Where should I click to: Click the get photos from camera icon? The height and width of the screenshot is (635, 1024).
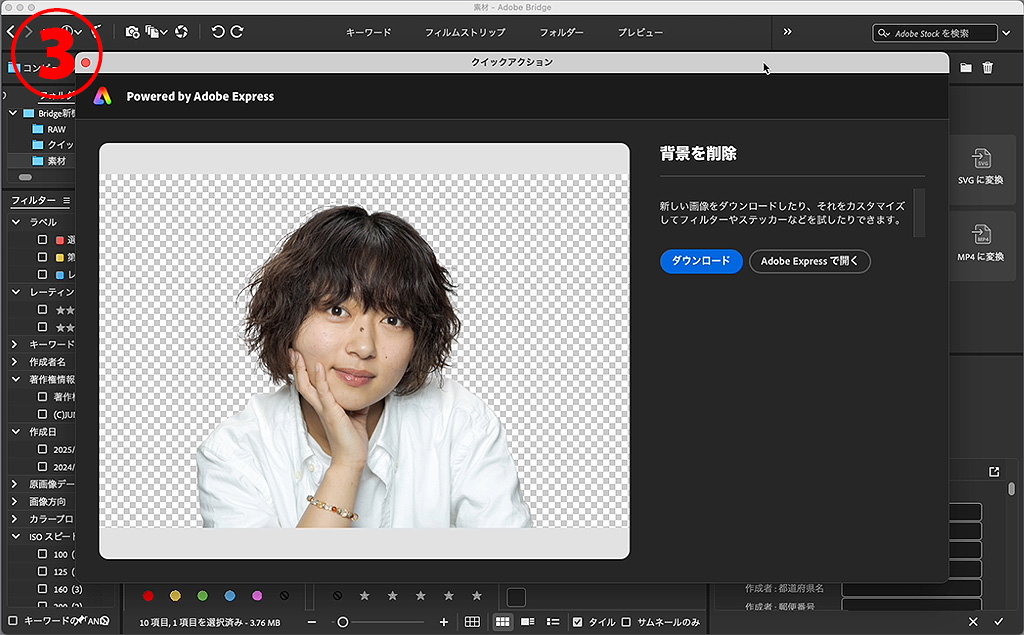(x=132, y=32)
